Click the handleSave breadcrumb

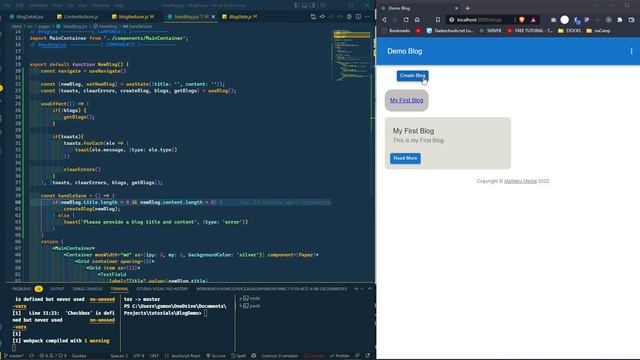tap(137, 26)
